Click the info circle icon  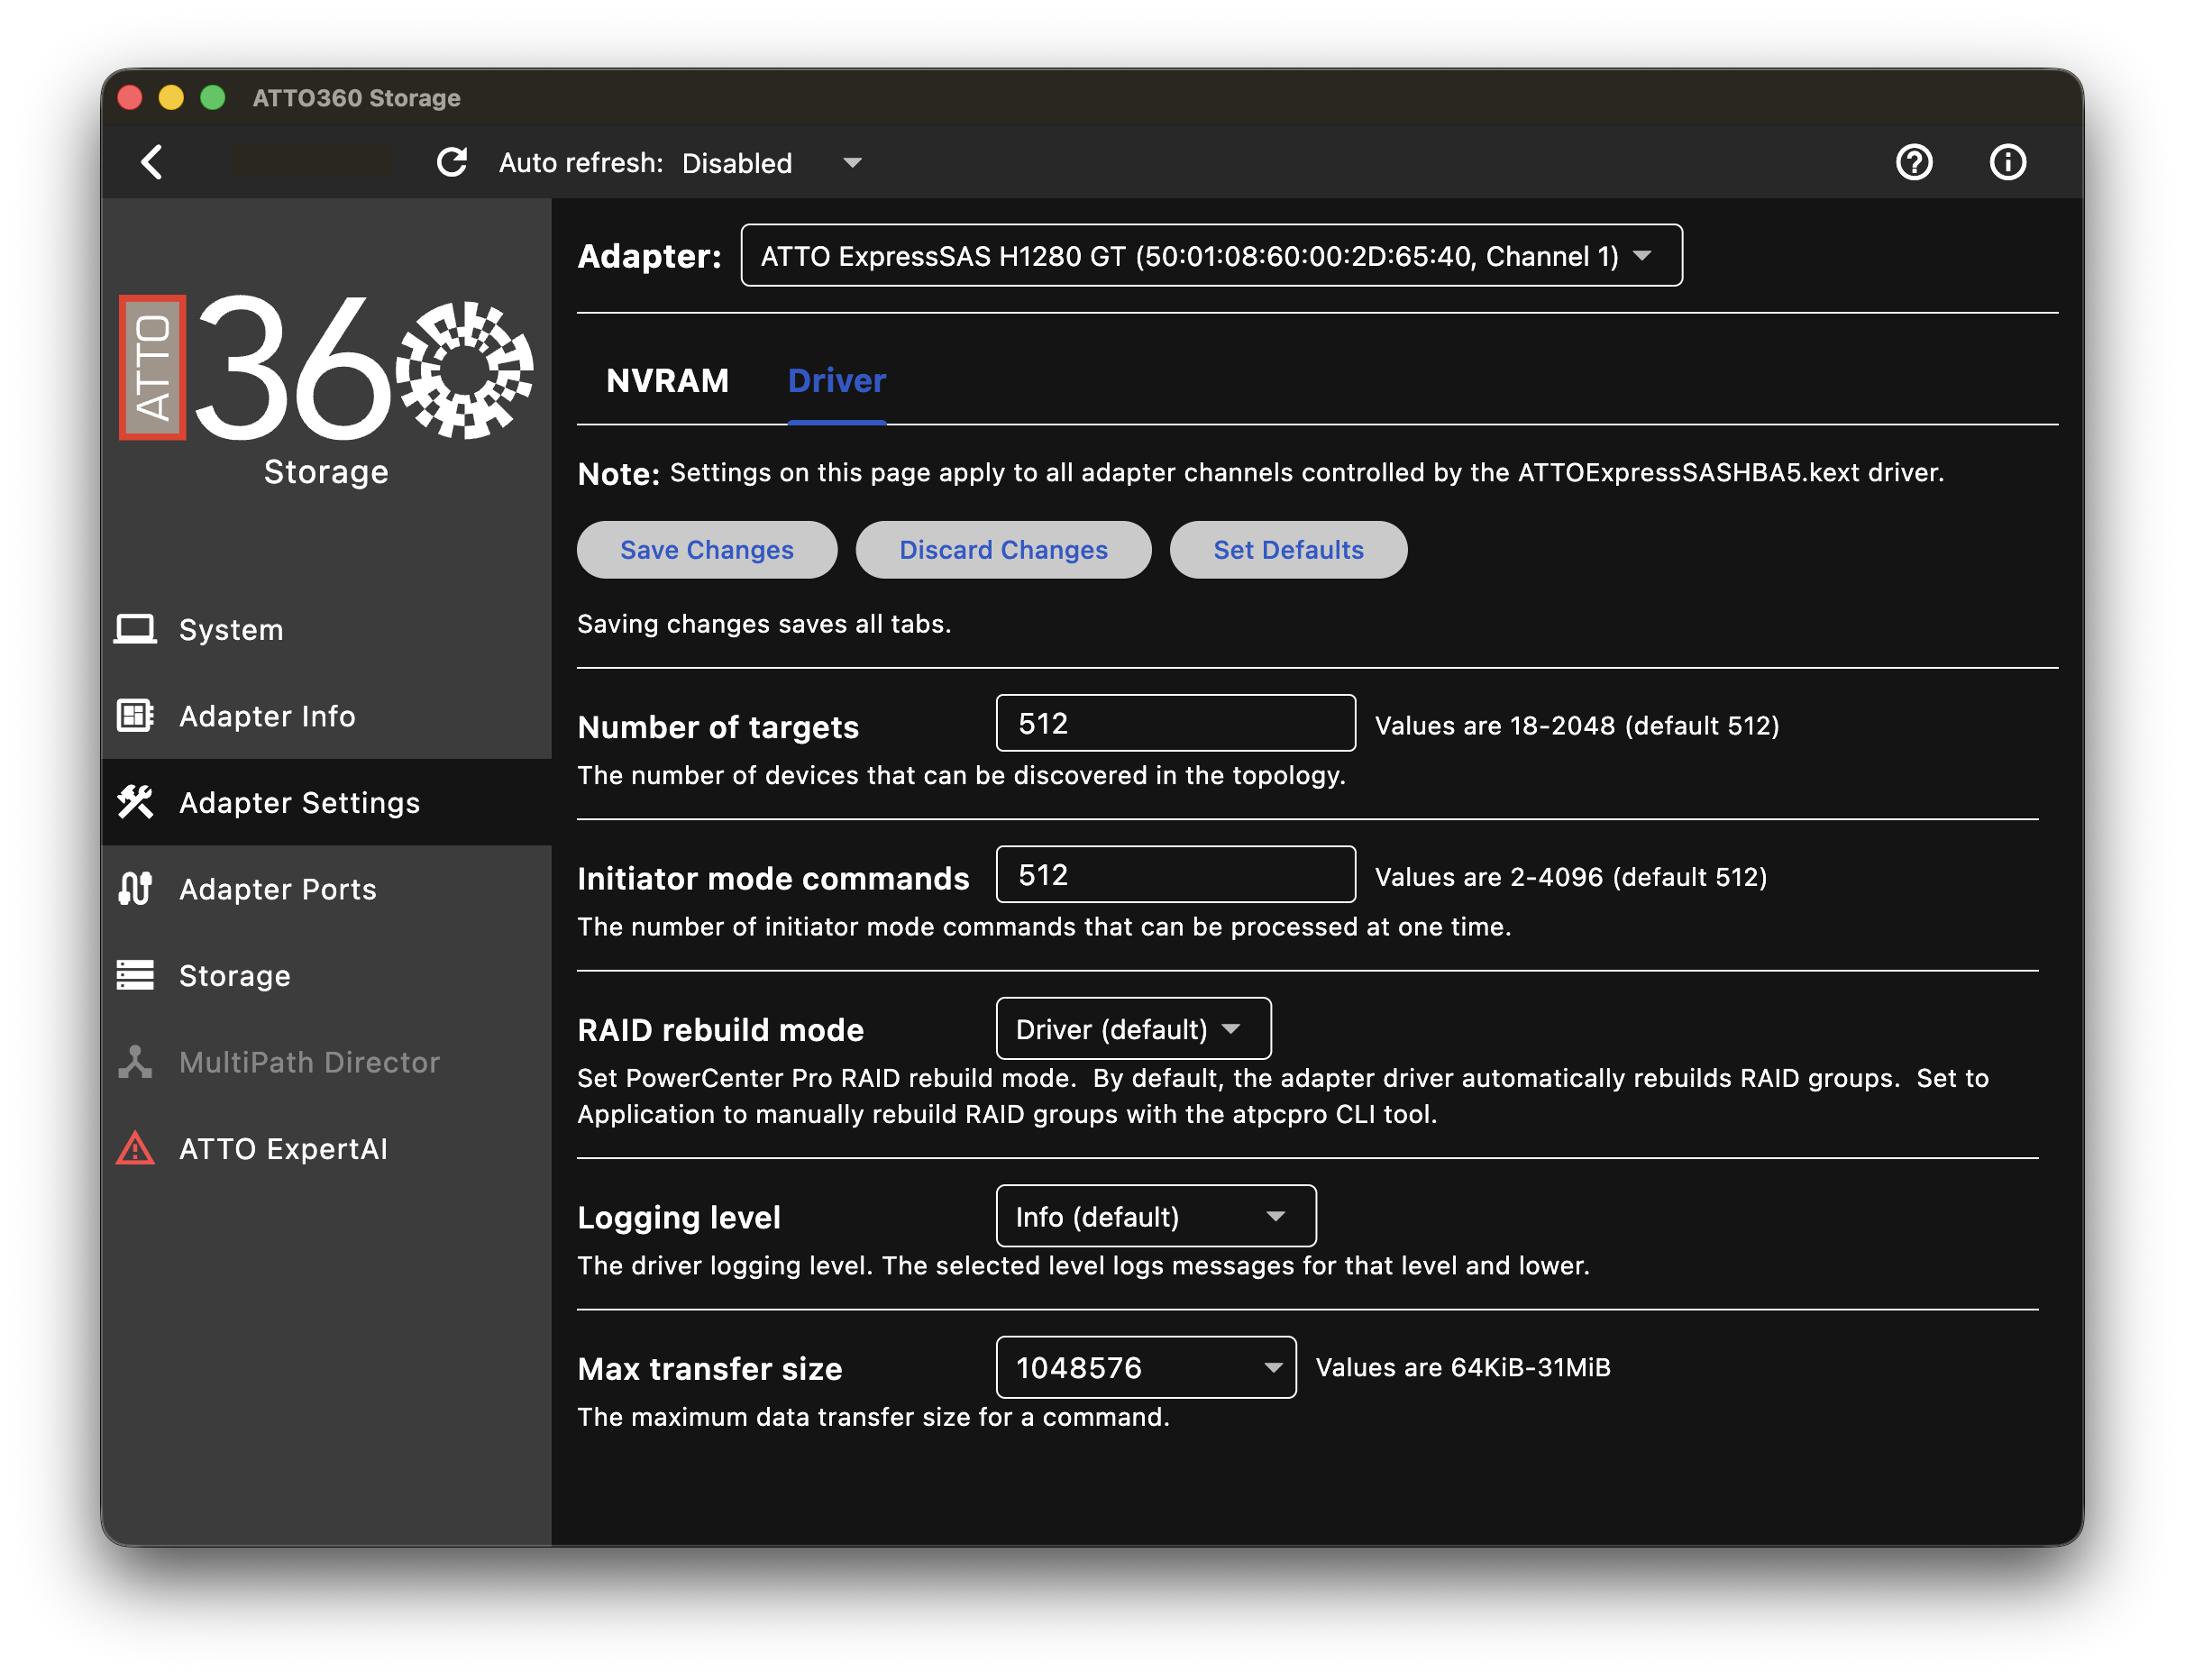pos(2006,162)
